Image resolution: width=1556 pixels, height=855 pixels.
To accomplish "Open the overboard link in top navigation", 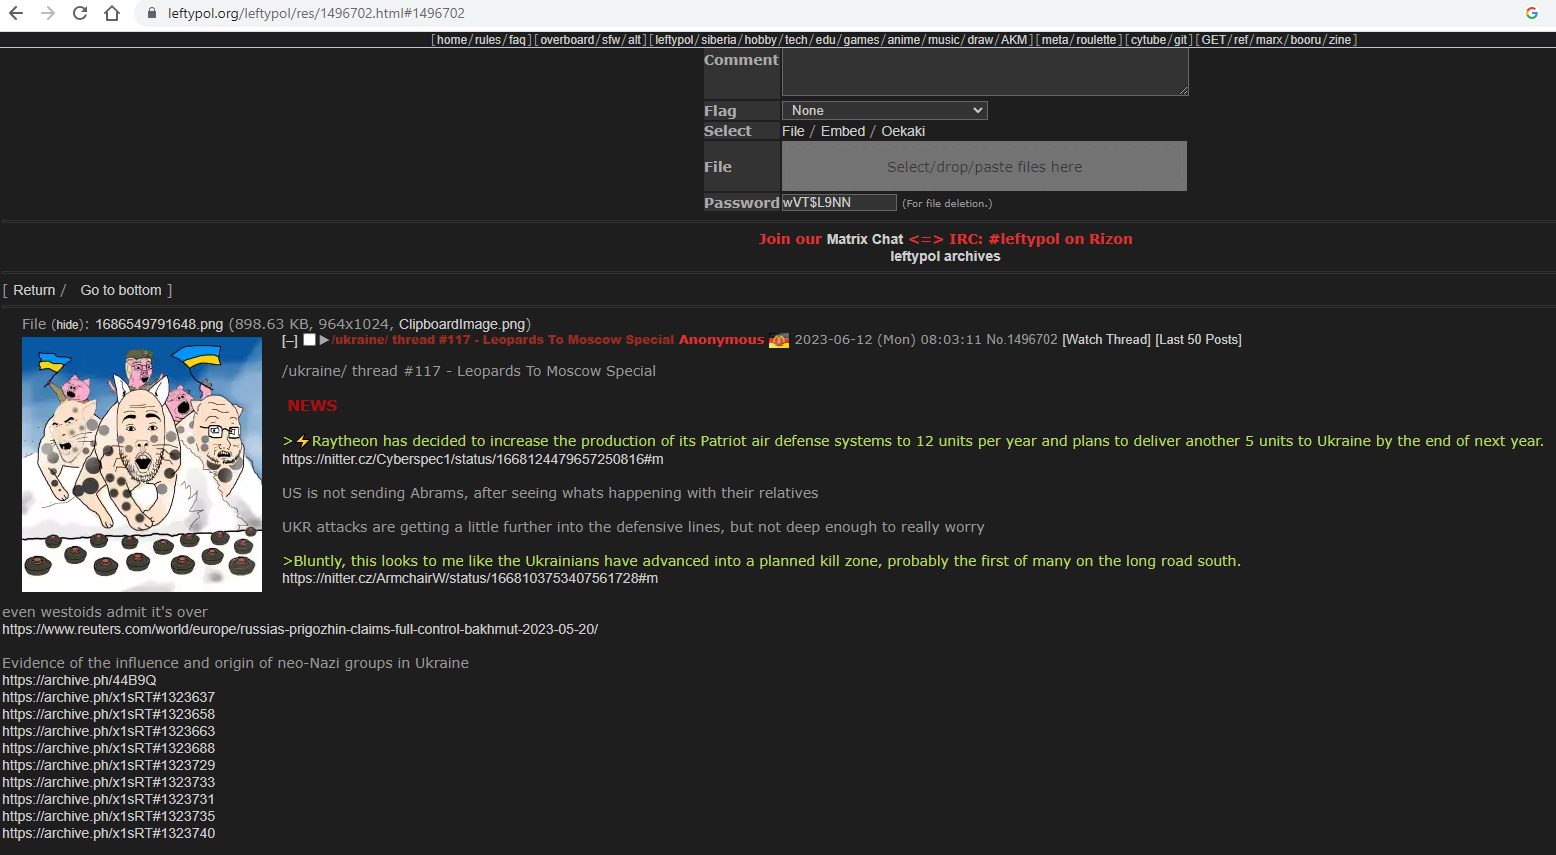I will click(x=567, y=40).
